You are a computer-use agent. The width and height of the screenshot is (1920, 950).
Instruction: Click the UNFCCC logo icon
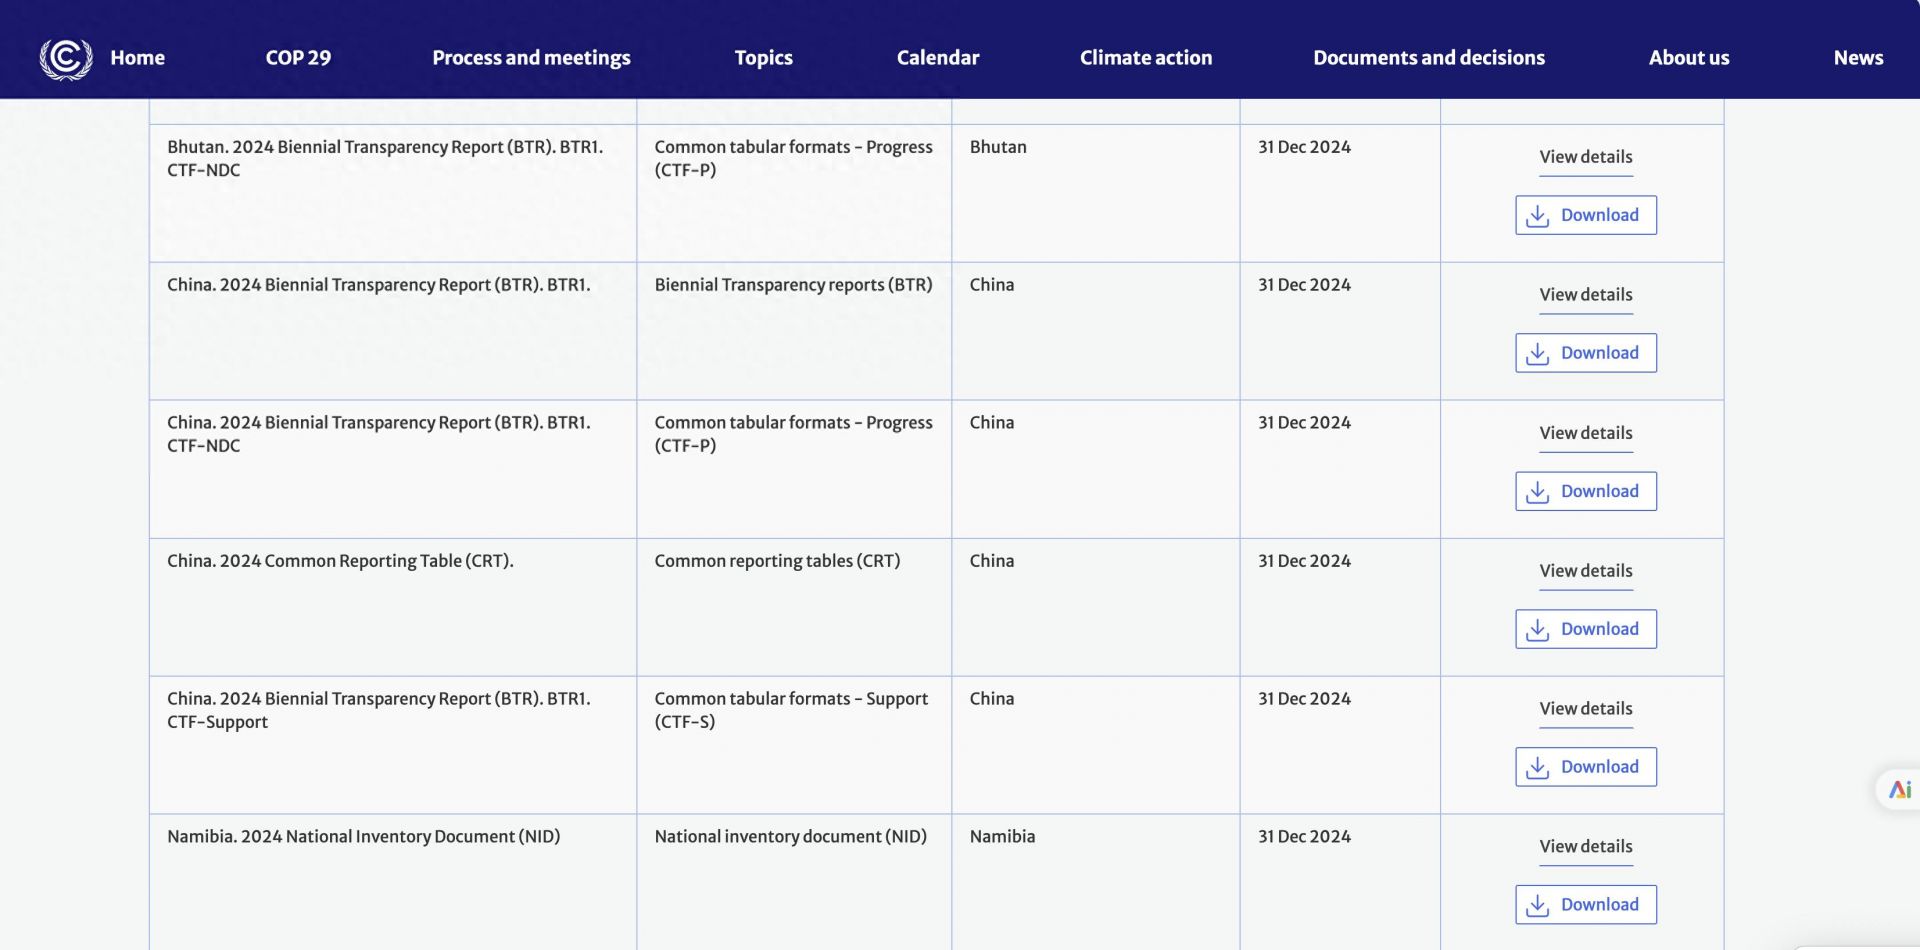[66, 58]
